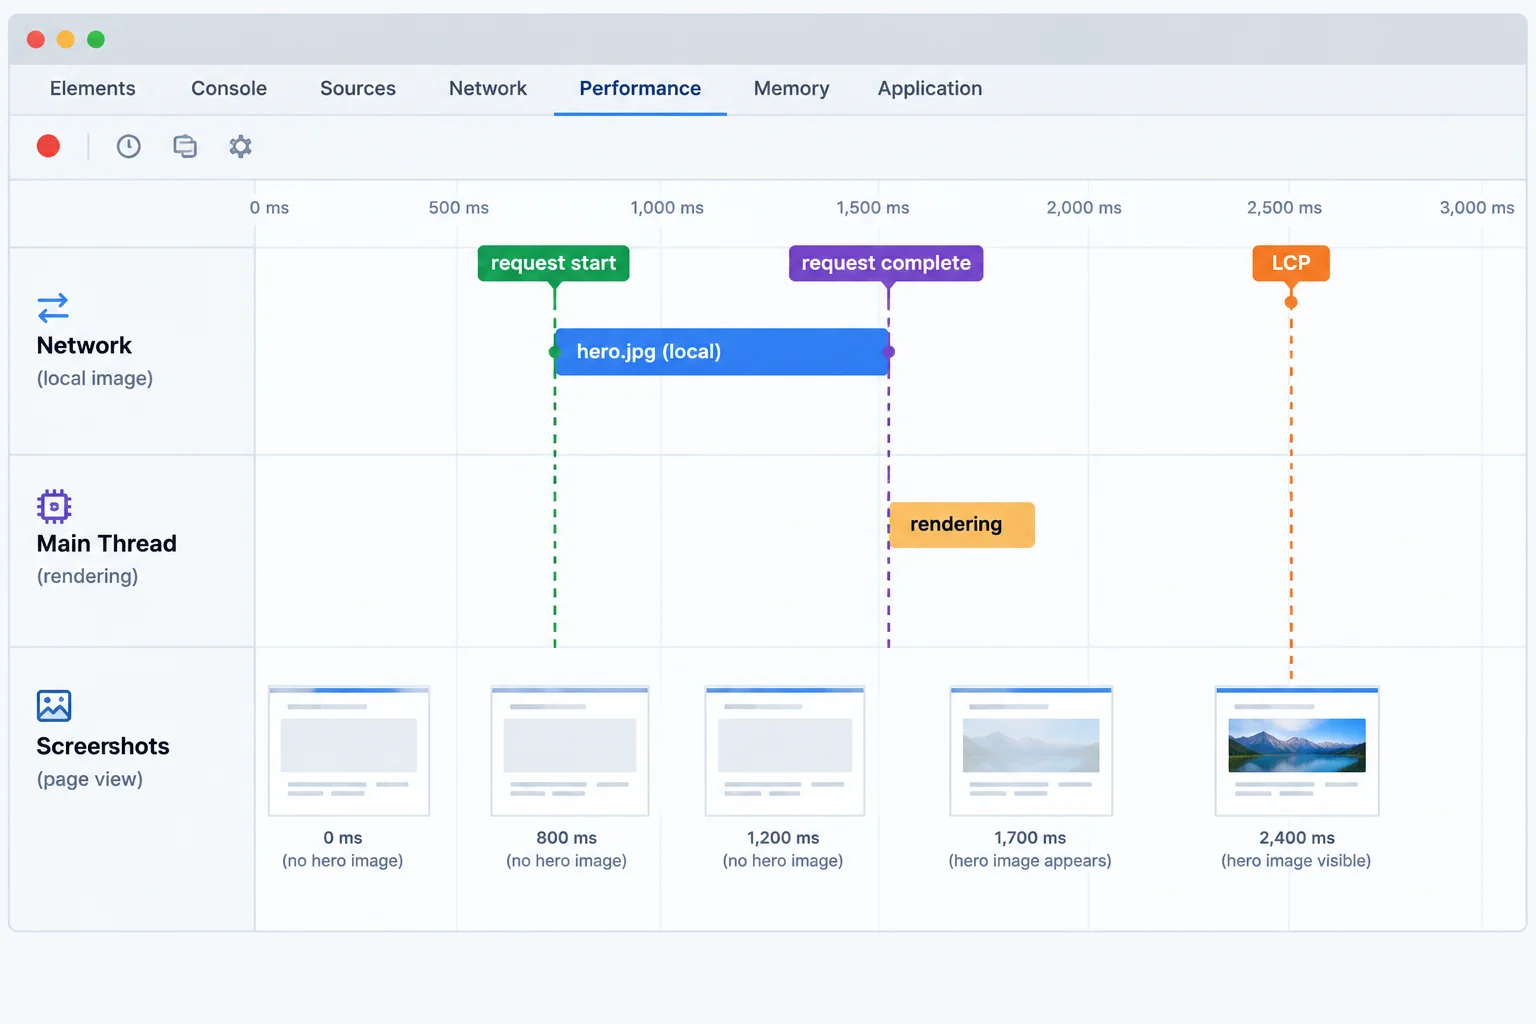Click the "(local image)" track subtitle

[95, 379]
